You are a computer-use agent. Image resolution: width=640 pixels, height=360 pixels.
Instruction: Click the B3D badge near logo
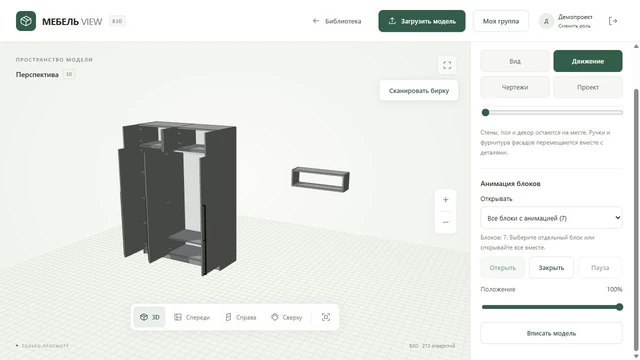[117, 21]
